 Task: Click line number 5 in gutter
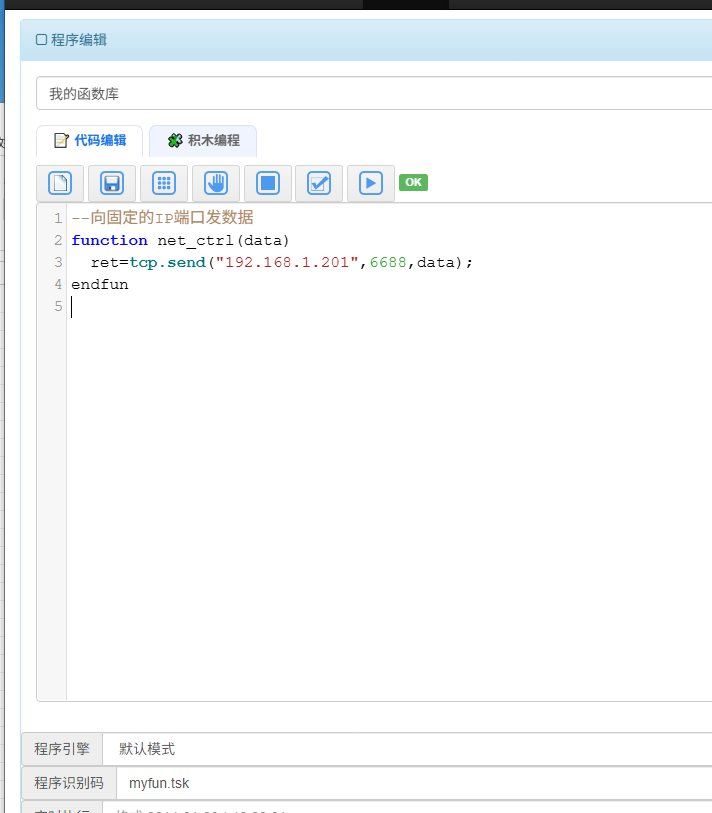point(58,306)
